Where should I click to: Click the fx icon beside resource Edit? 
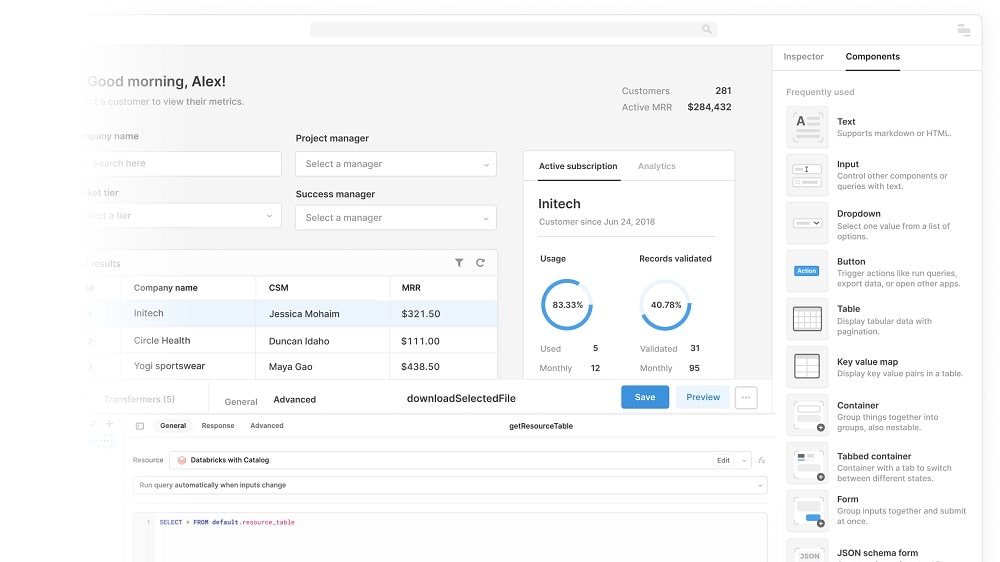click(761, 460)
